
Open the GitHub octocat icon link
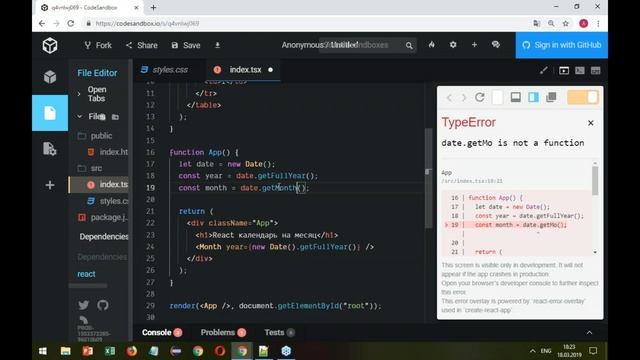pos(103,305)
